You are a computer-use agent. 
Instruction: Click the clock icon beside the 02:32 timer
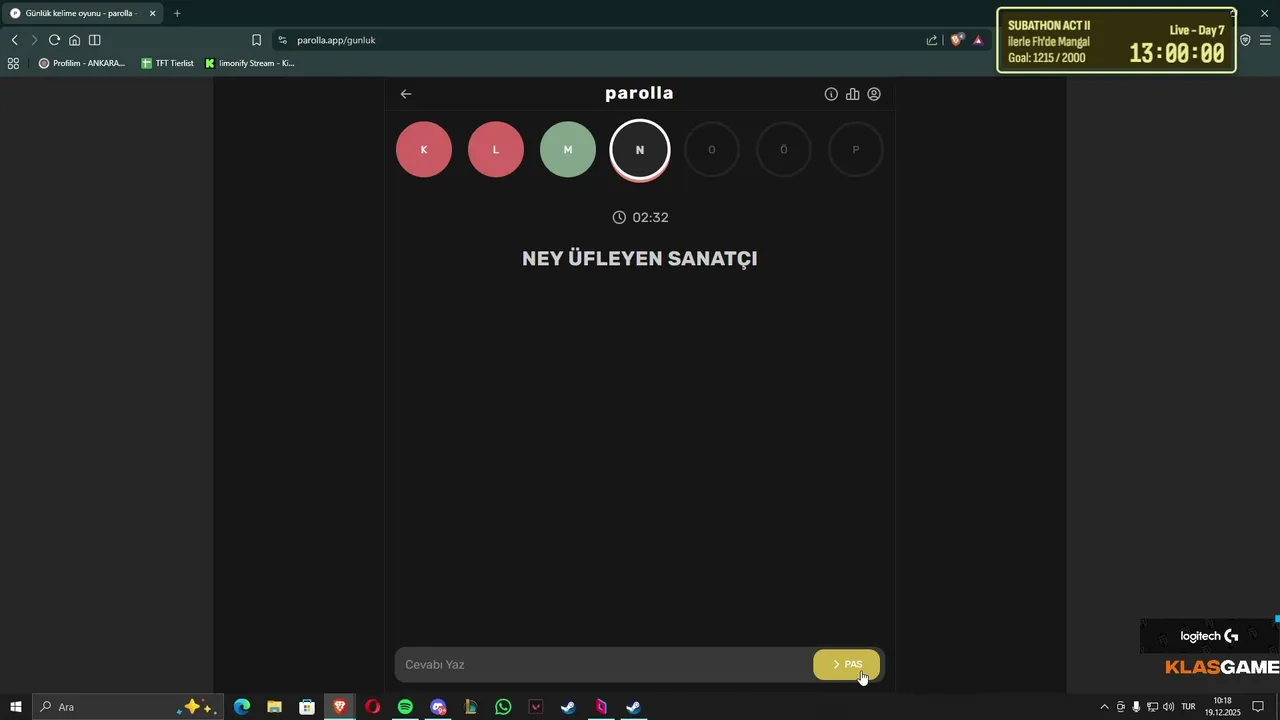pos(619,217)
